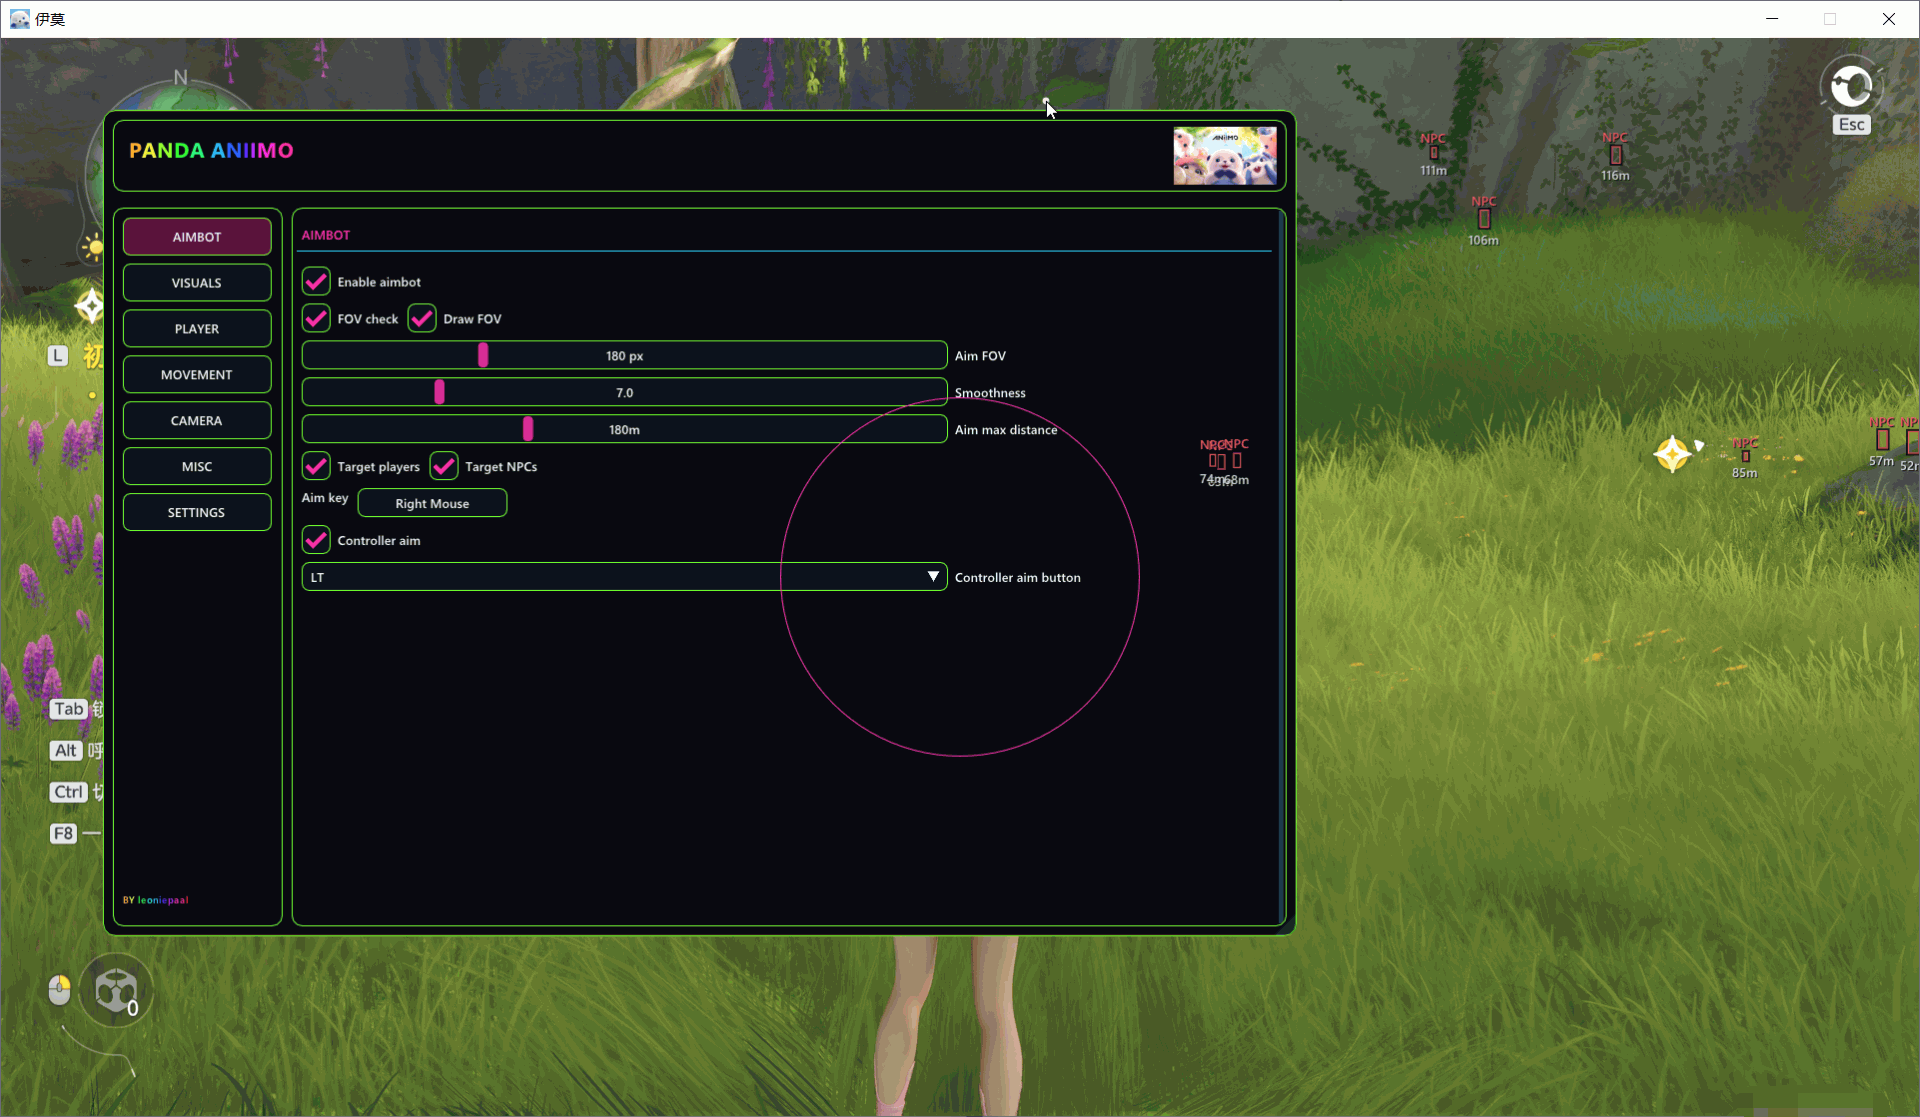Click the Ctrl key hint
The width and height of the screenshot is (1920, 1117).
69,792
